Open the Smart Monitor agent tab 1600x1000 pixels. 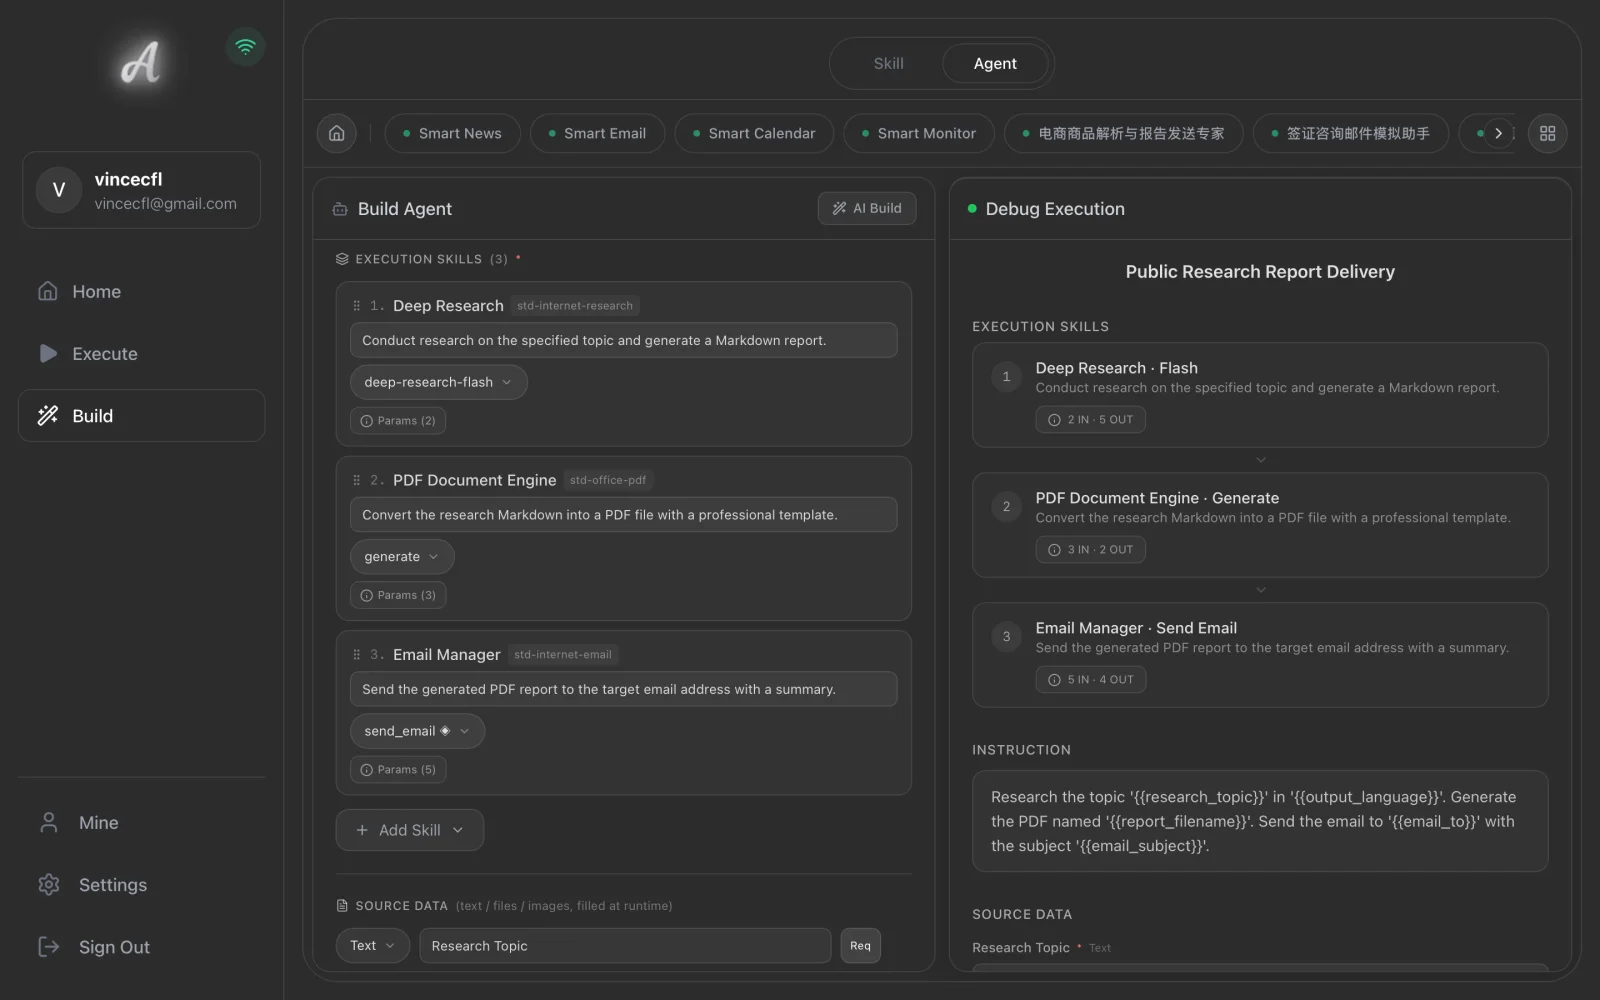point(919,133)
